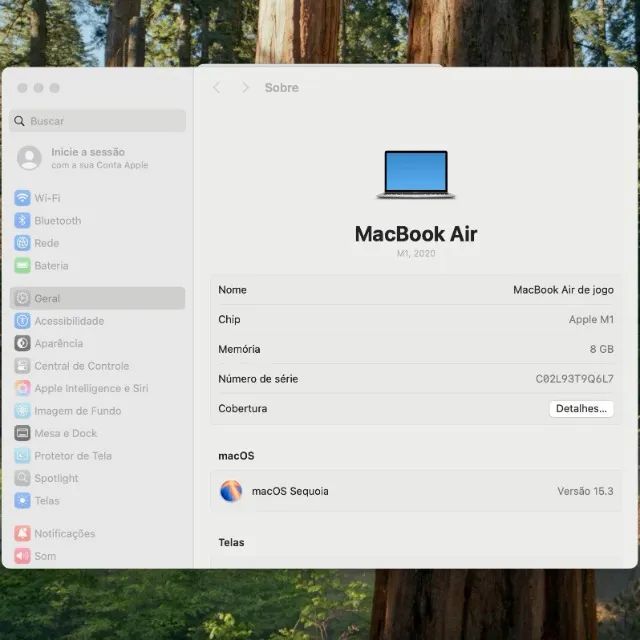Open the Spotlight icon
The width and height of the screenshot is (640, 640).
coord(22,478)
